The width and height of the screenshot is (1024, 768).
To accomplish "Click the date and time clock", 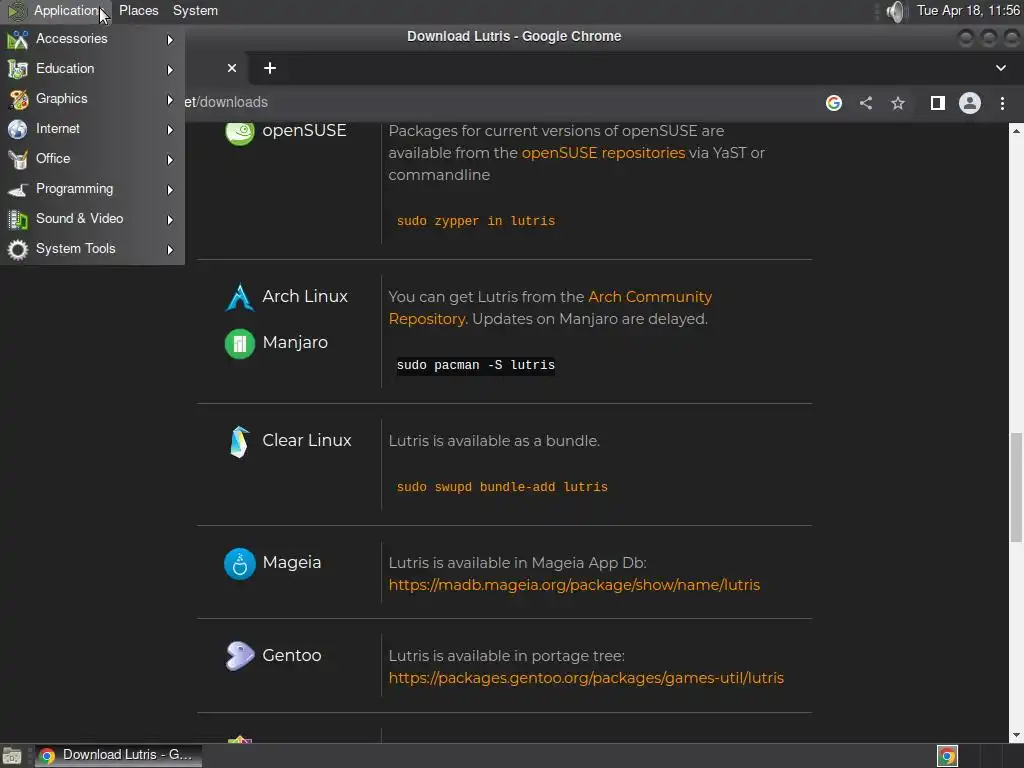I will coord(968,10).
